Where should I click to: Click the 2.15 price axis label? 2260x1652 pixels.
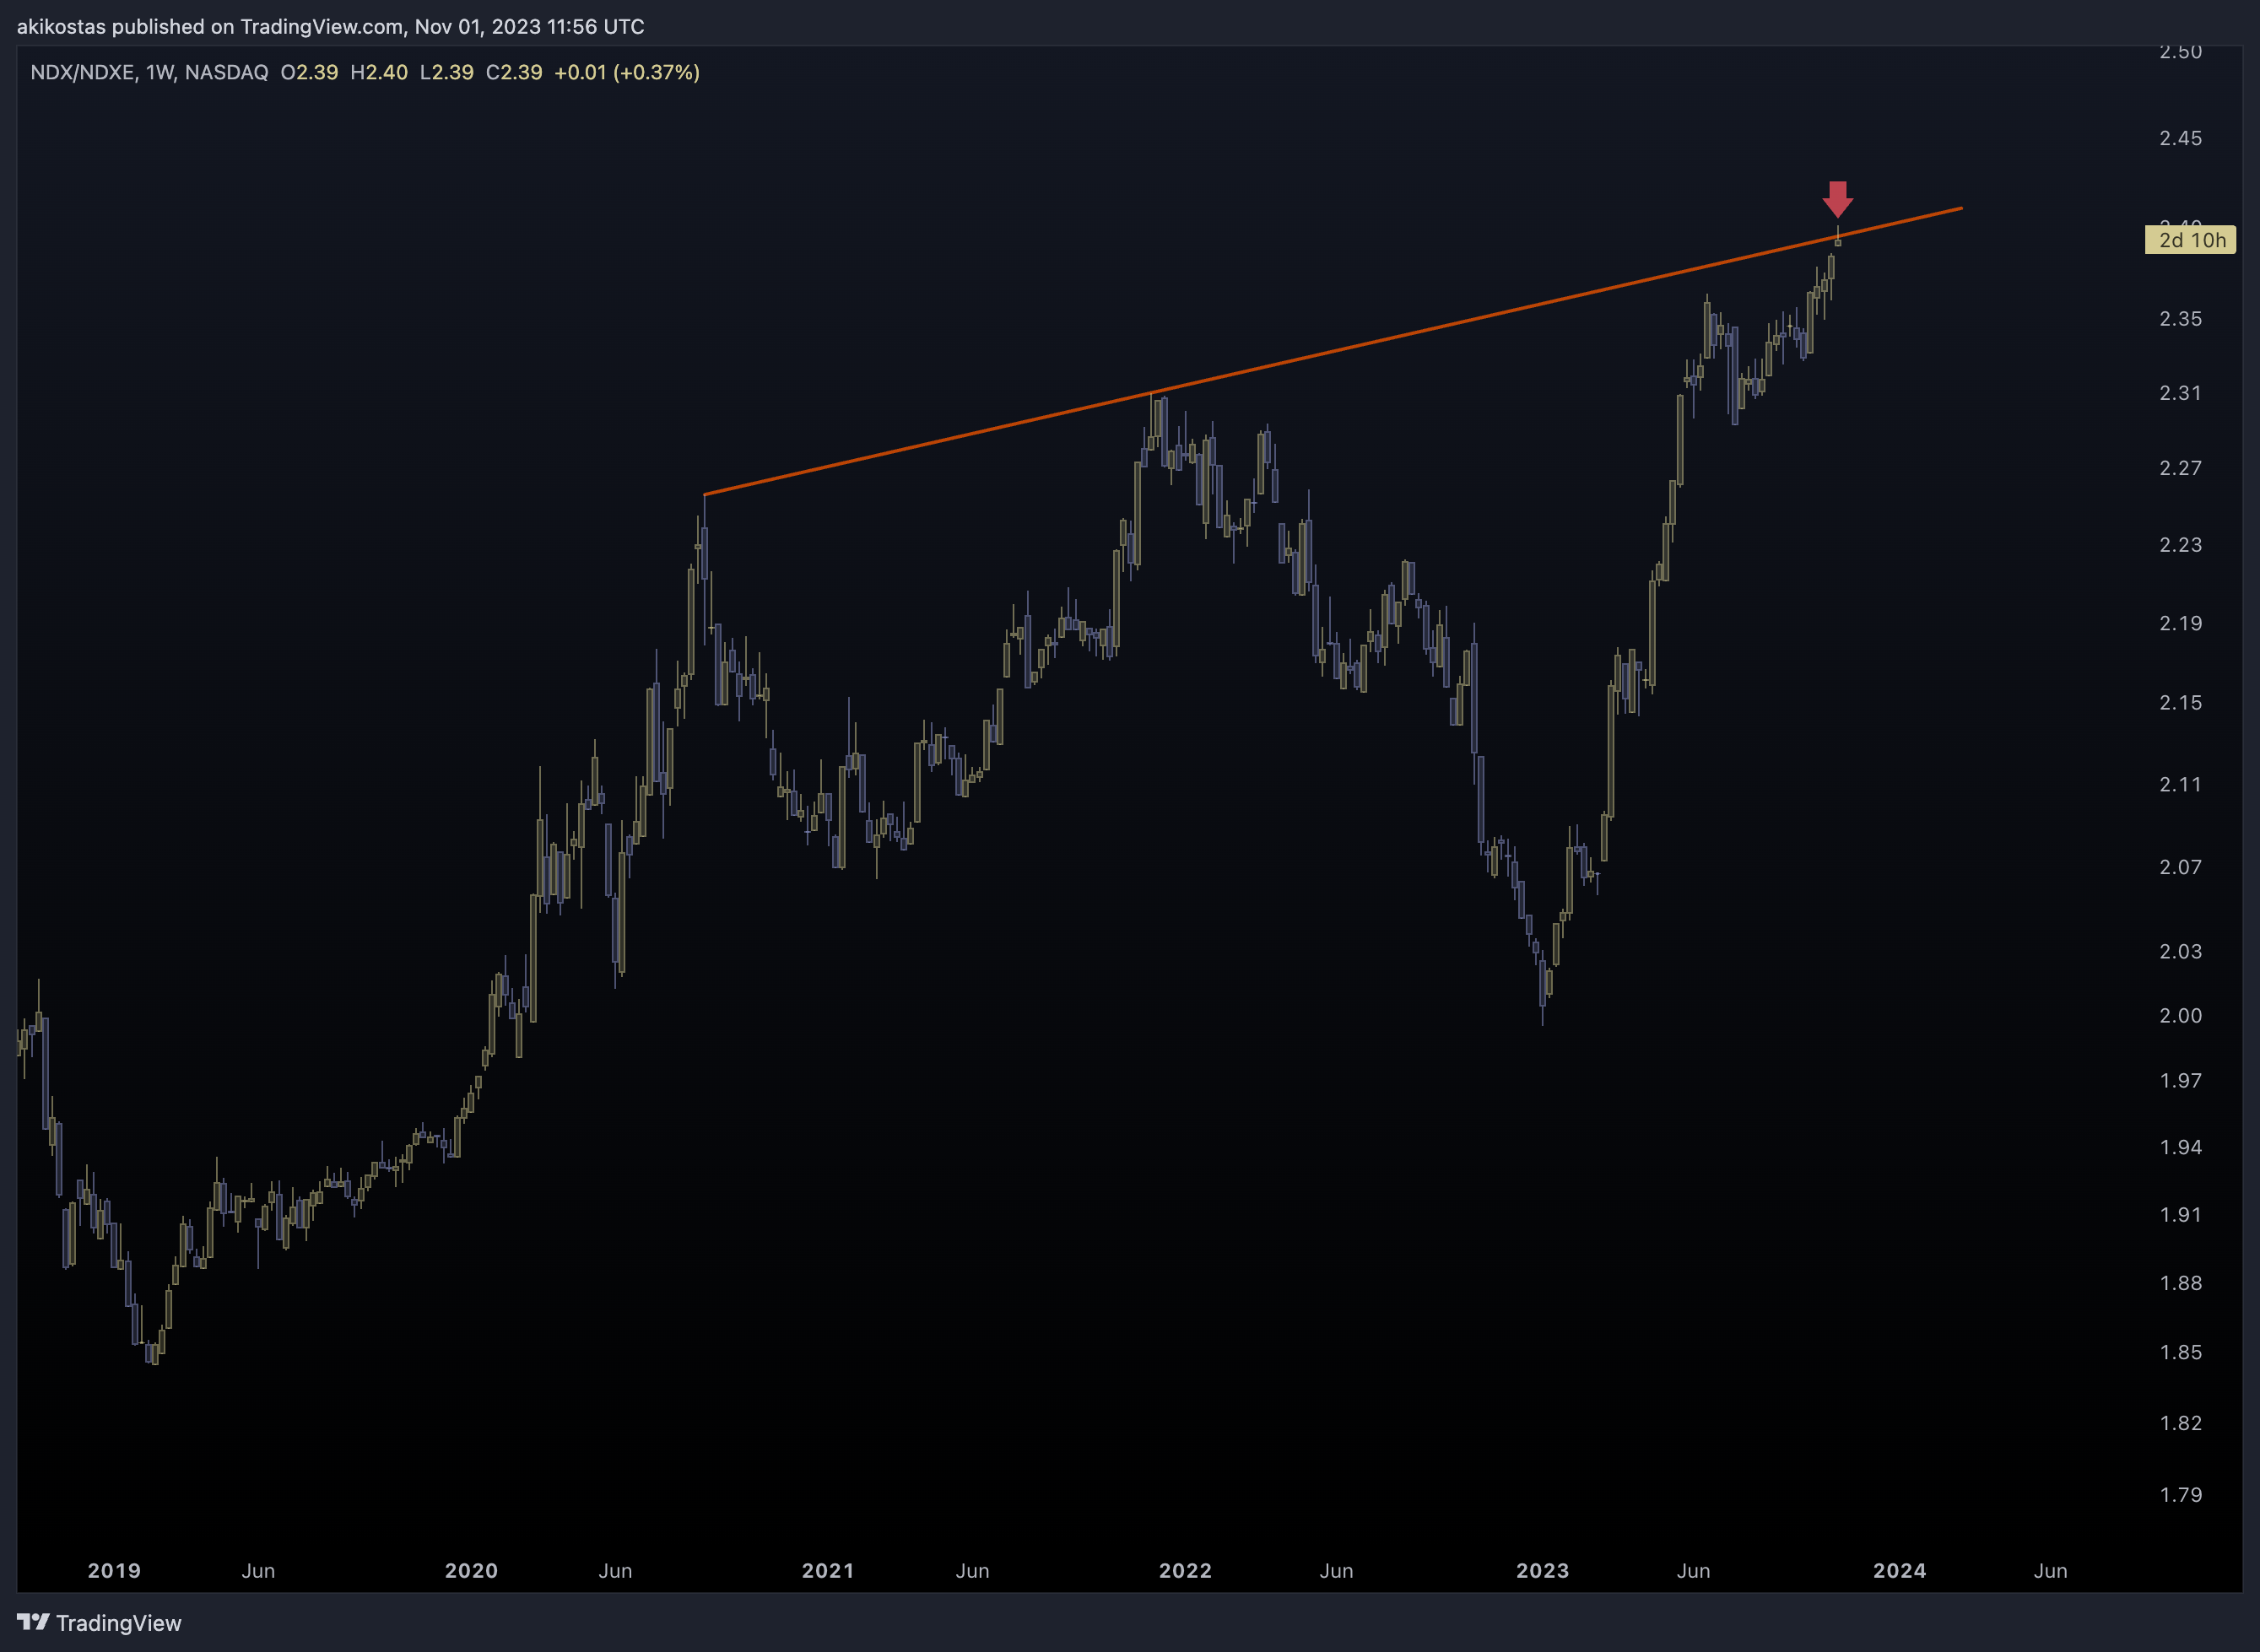click(x=2180, y=703)
